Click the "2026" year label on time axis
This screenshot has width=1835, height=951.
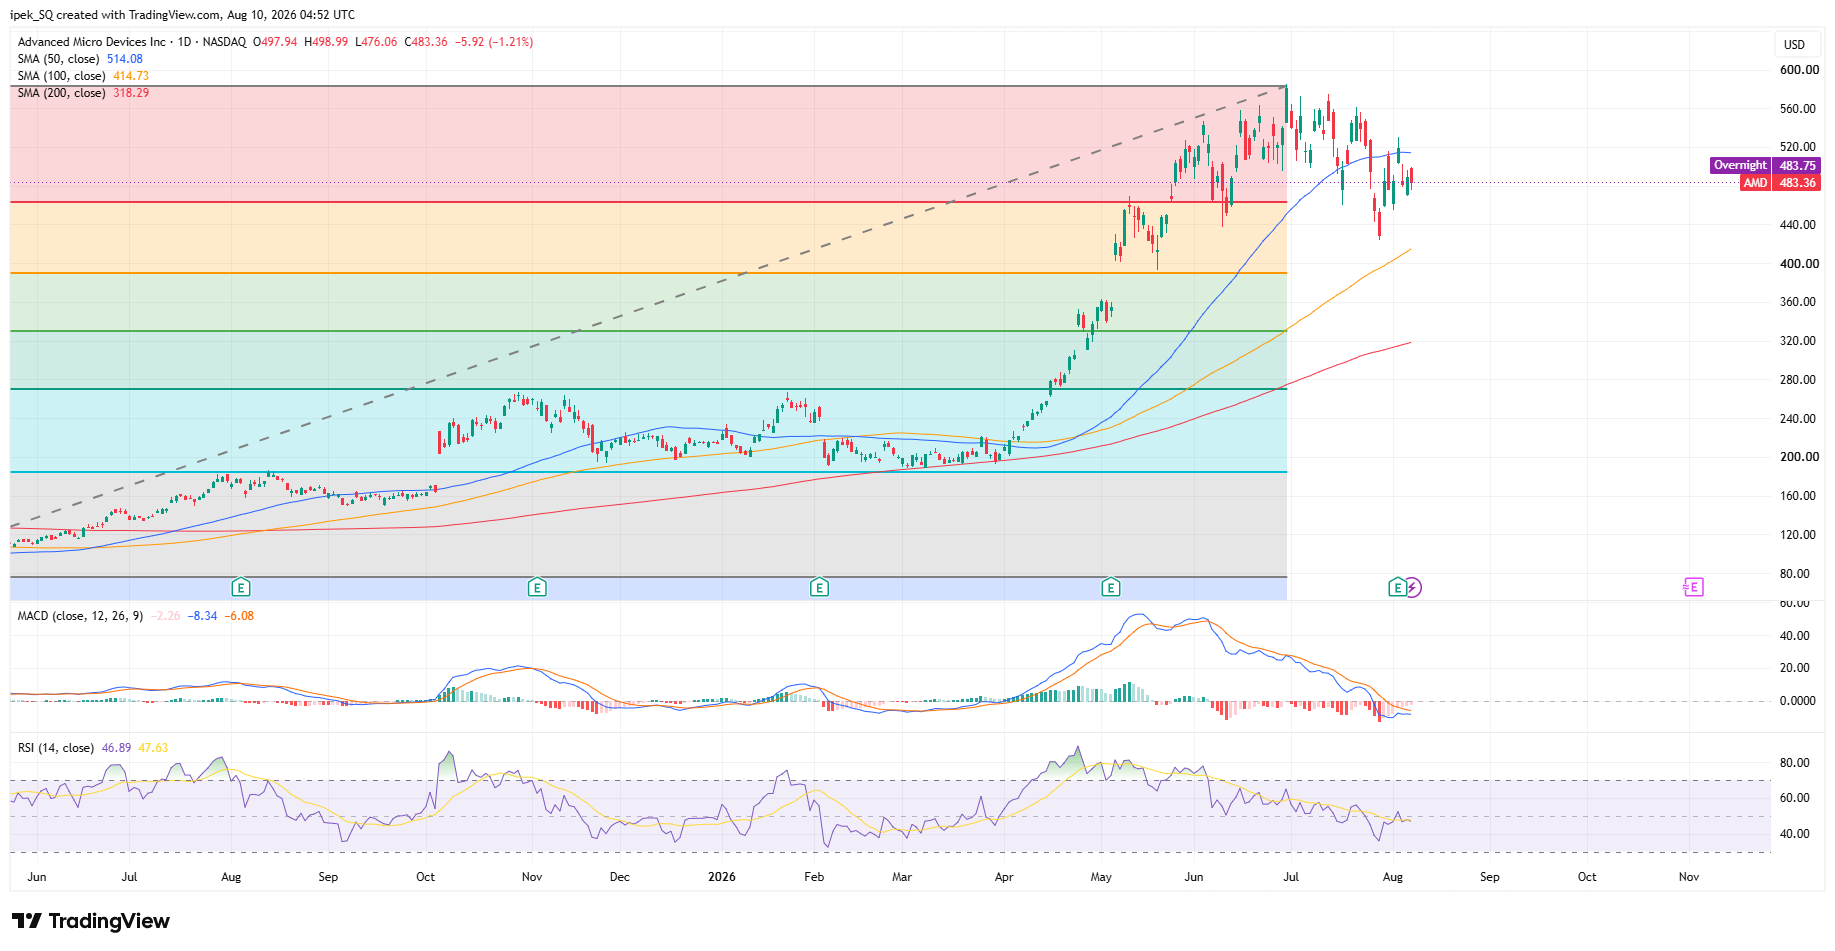(721, 877)
